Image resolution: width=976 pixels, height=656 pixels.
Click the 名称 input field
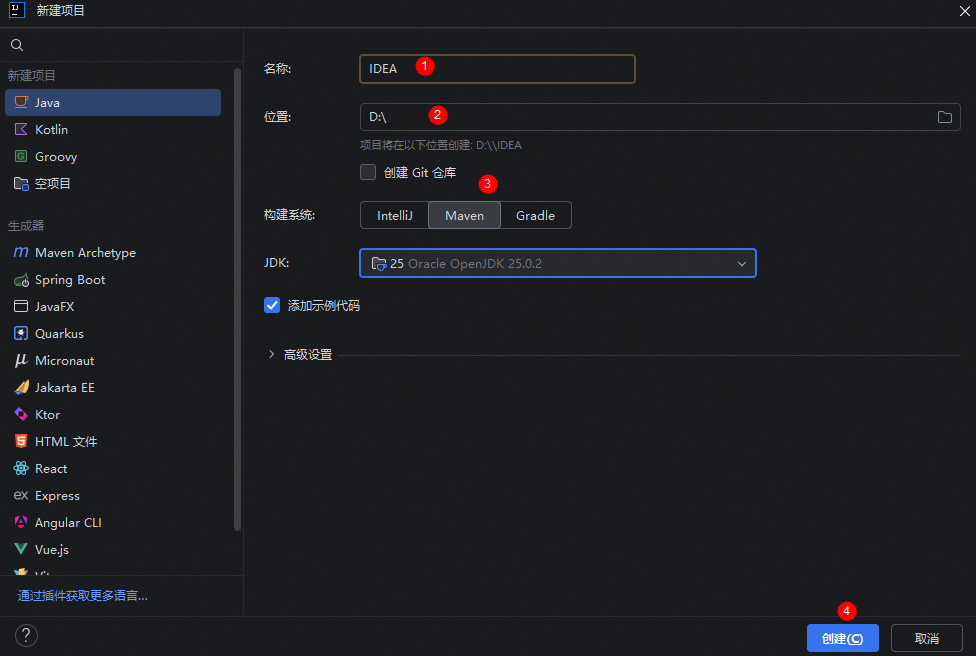[x=497, y=68]
